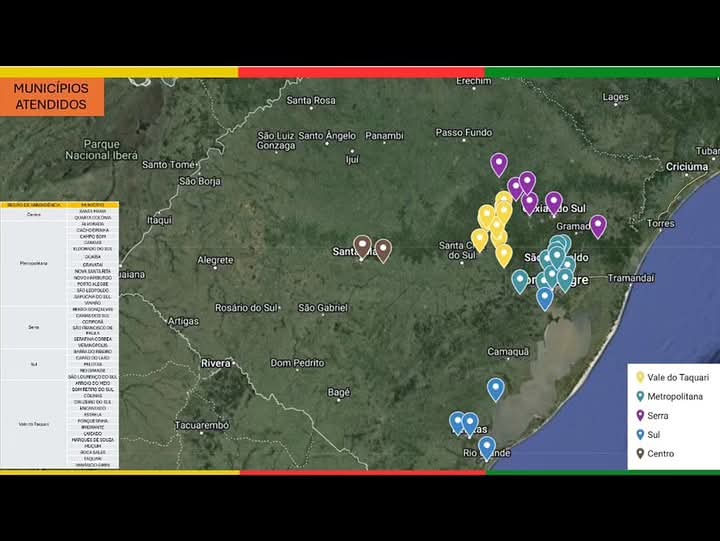Click the Parque Nacional Iberá label
Screen dimensions: 720x541
click(101, 150)
